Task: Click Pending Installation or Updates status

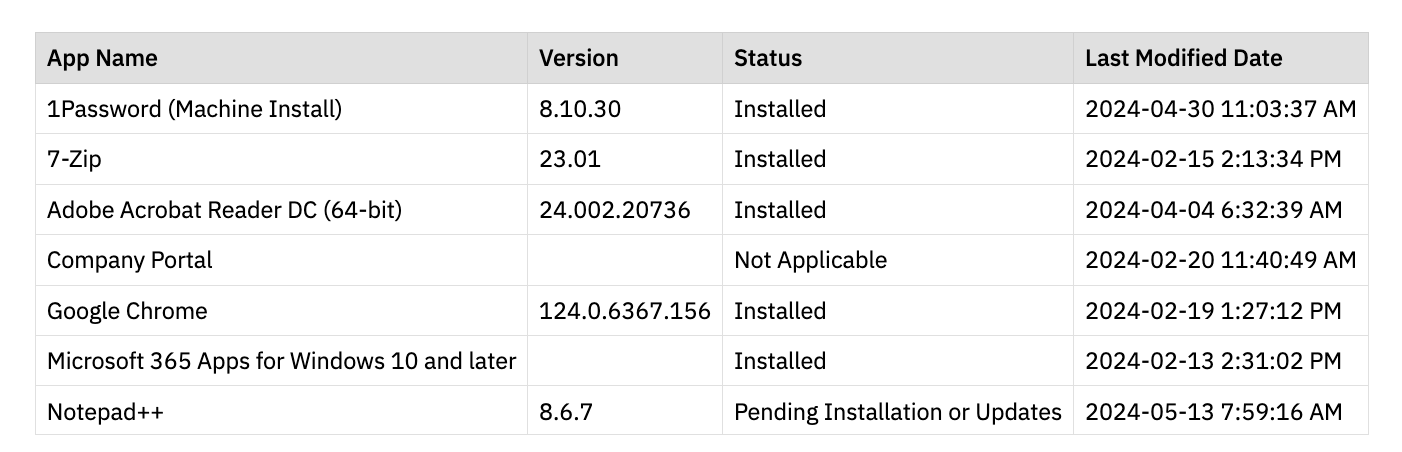Action: 897,412
